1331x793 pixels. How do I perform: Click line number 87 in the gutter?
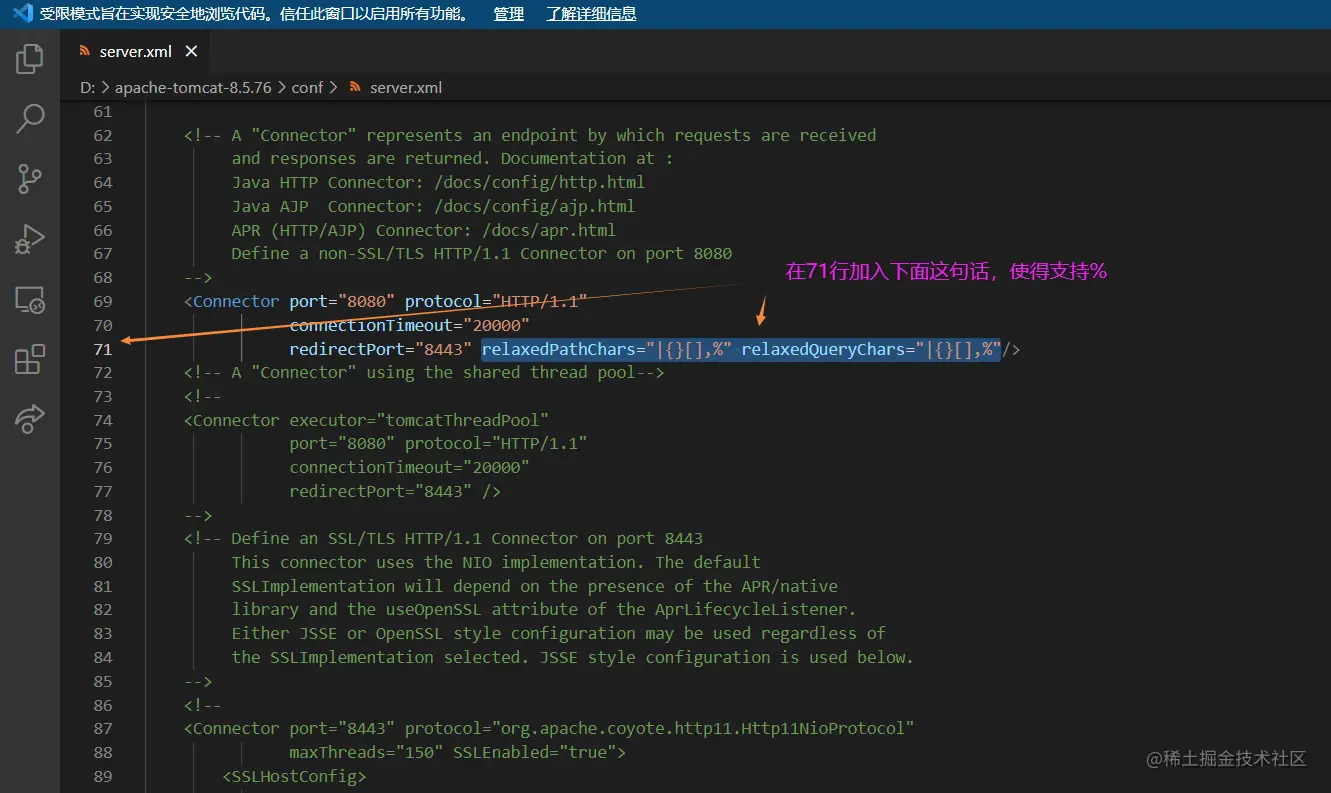(103, 728)
